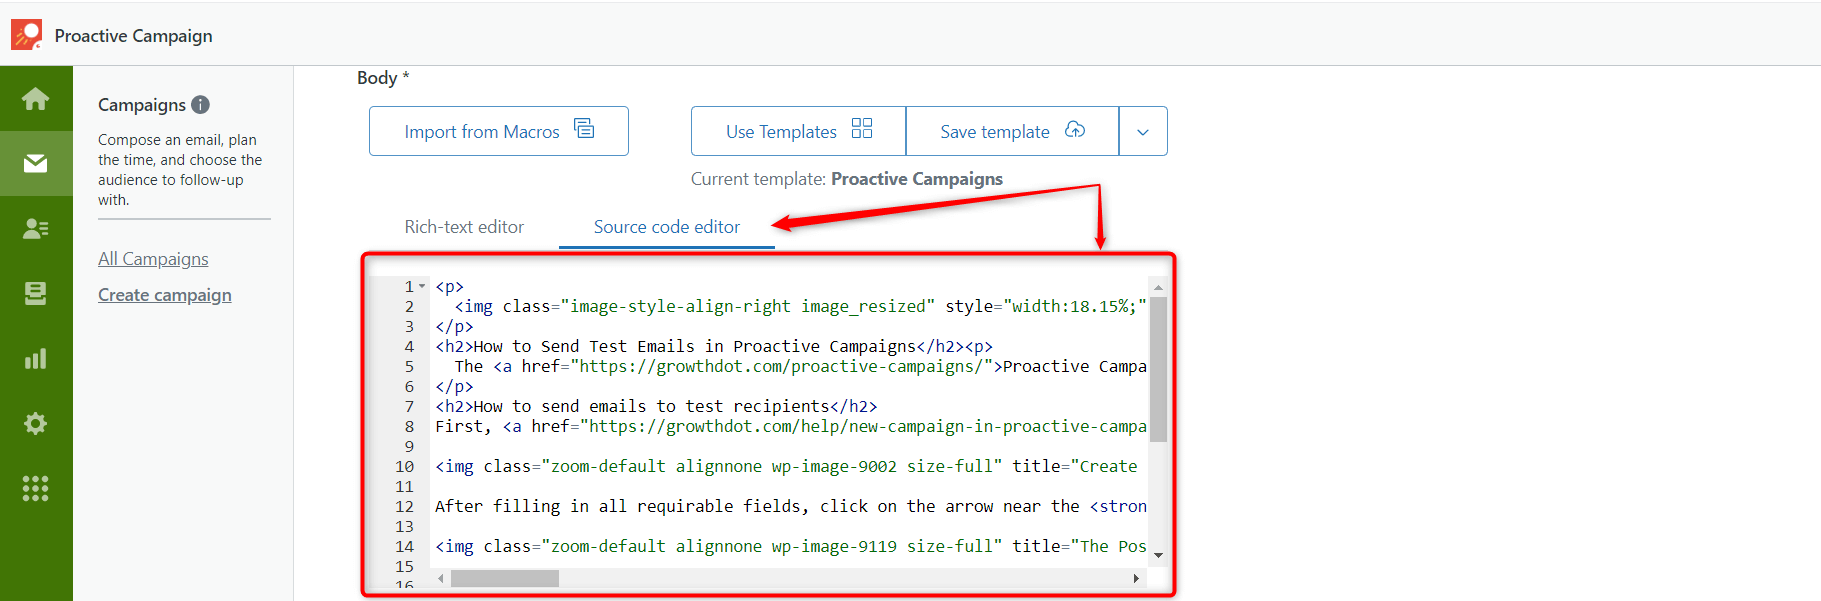1821x601 pixels.
Task: Click the vertical scrollbar thumb in code editor
Action: coord(1158,370)
